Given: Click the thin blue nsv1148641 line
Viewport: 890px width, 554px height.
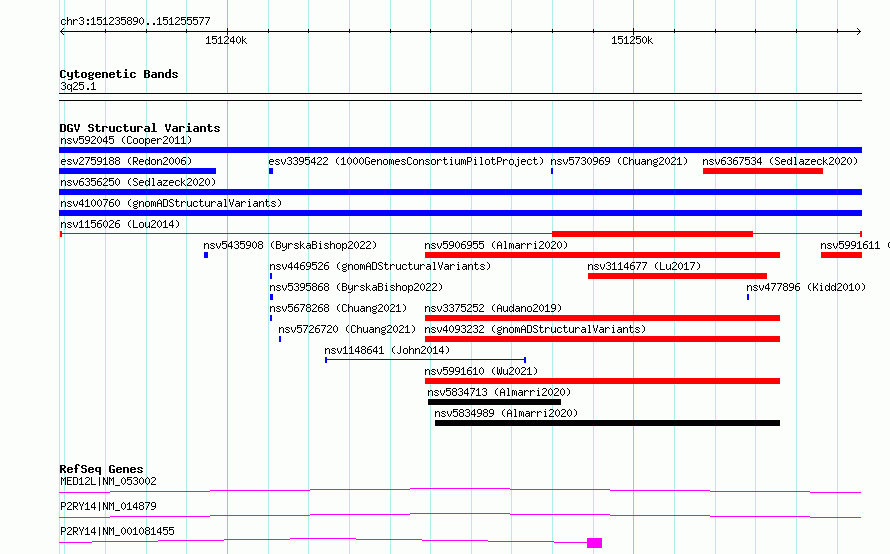Looking at the screenshot, I should click(425, 360).
